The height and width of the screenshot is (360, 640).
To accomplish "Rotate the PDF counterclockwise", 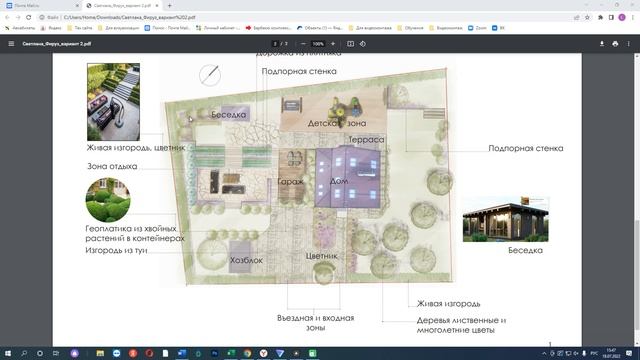I will pos(363,44).
